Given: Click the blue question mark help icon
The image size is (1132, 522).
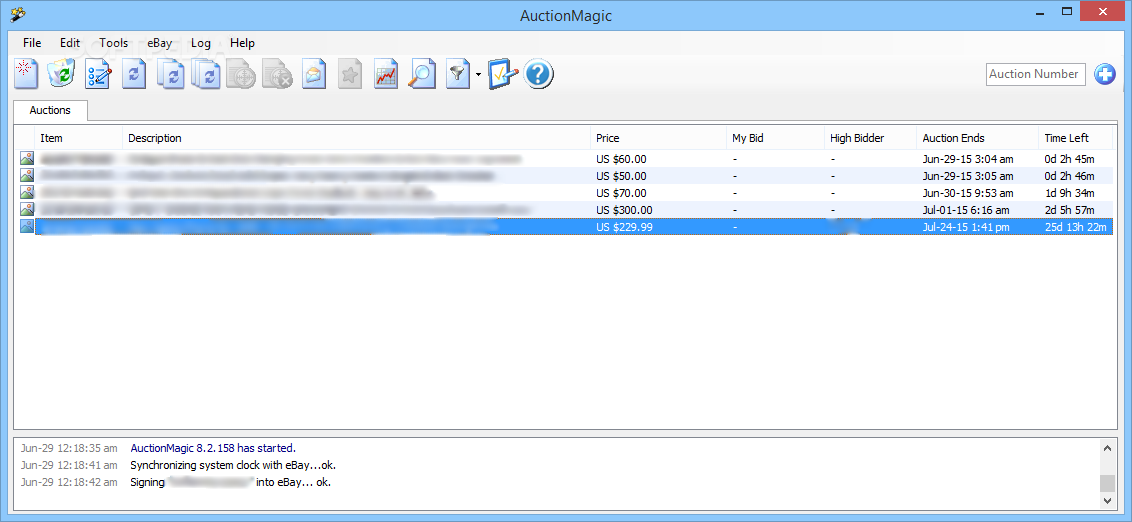Looking at the screenshot, I should point(539,74).
